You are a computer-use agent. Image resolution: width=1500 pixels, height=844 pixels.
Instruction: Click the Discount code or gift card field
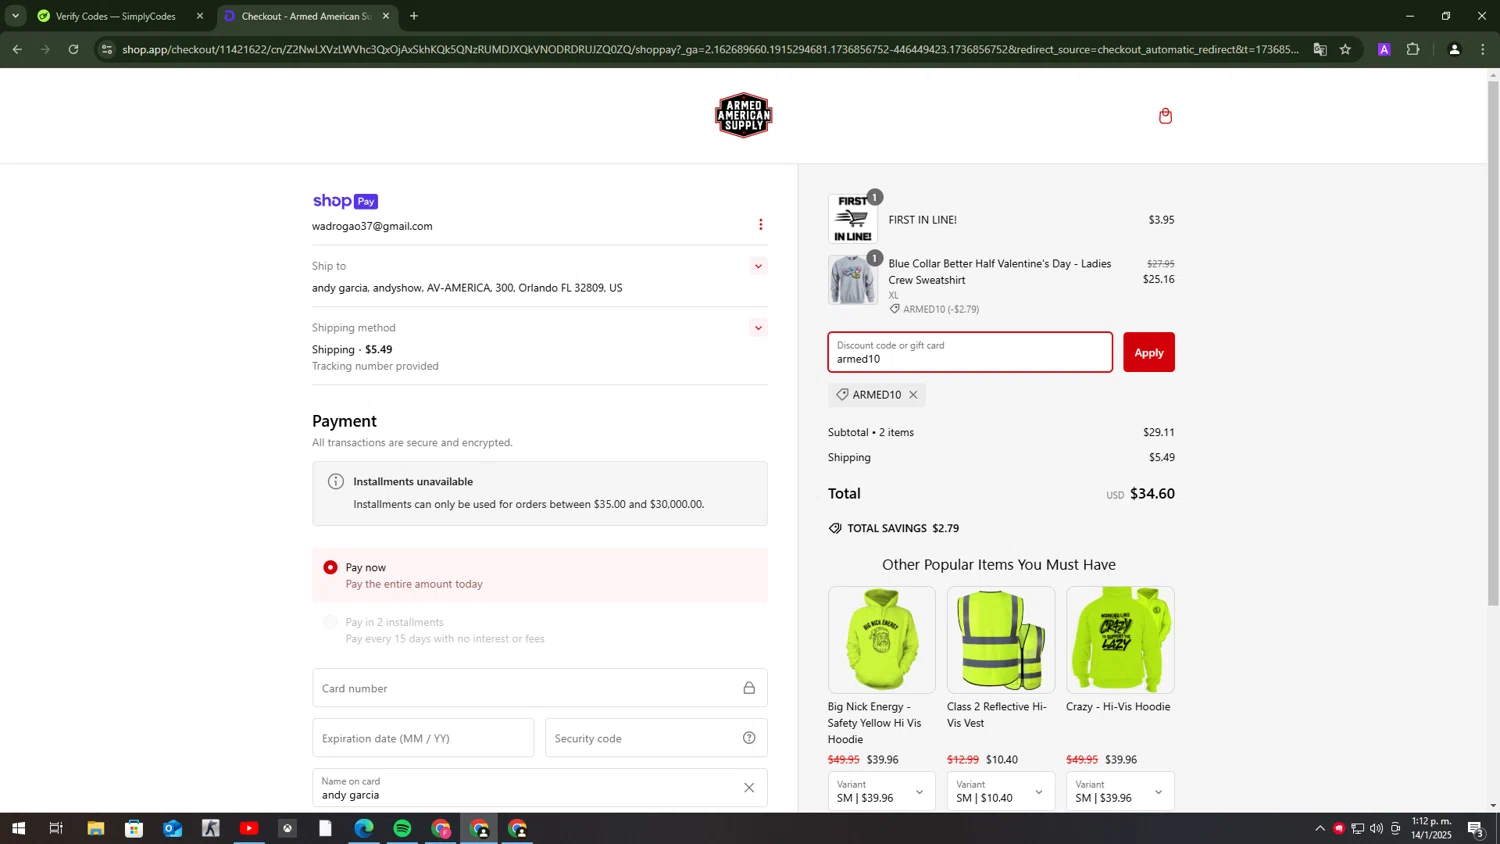970,352
